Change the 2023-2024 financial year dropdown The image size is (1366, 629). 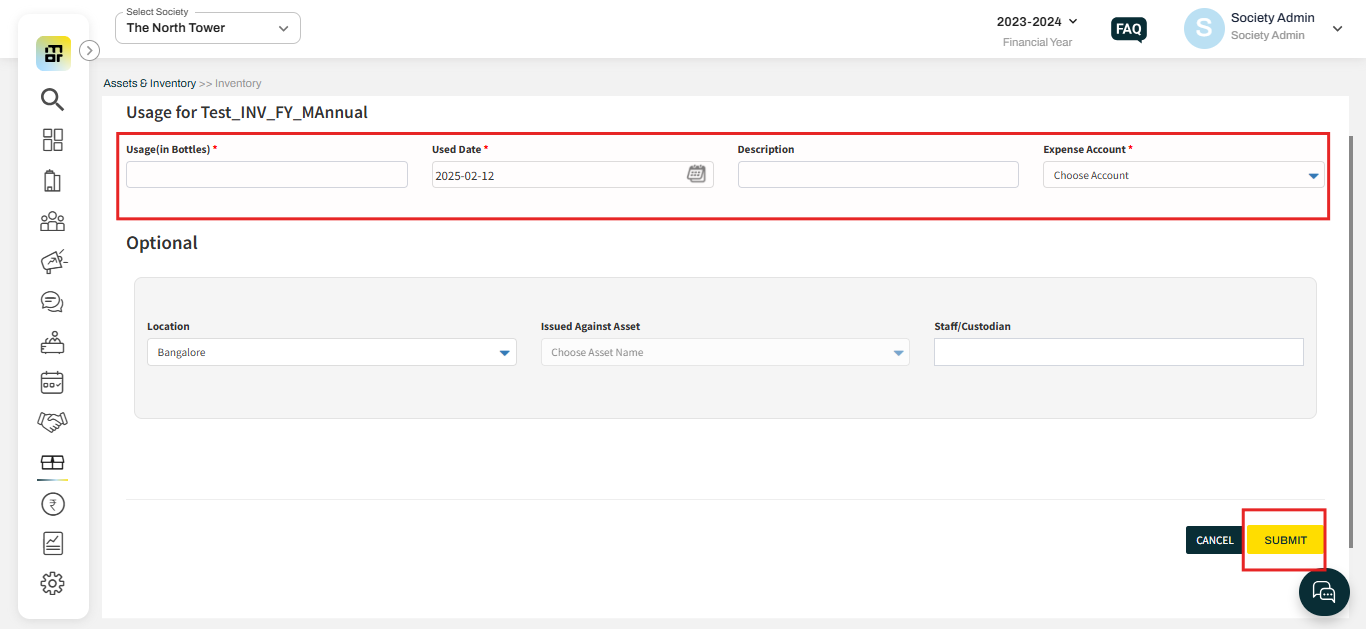pos(1038,21)
